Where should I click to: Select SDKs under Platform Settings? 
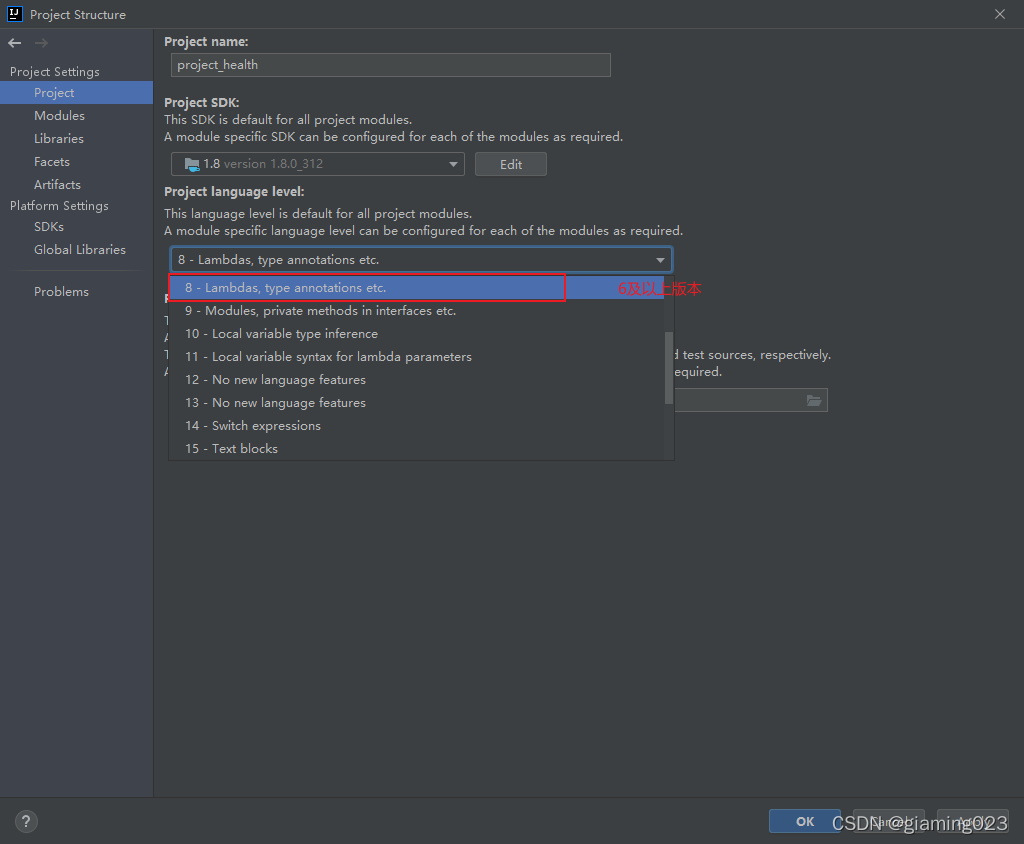[48, 226]
